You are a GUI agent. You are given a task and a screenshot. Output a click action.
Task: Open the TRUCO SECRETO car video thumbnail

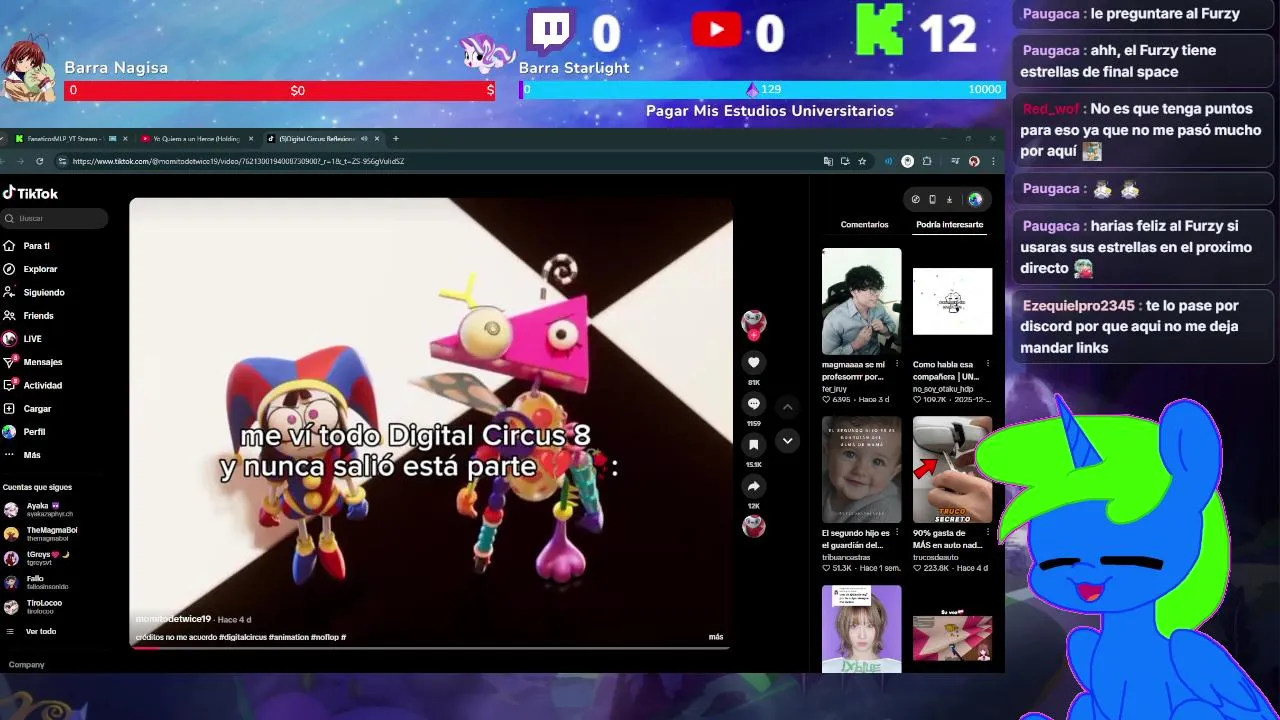point(952,470)
